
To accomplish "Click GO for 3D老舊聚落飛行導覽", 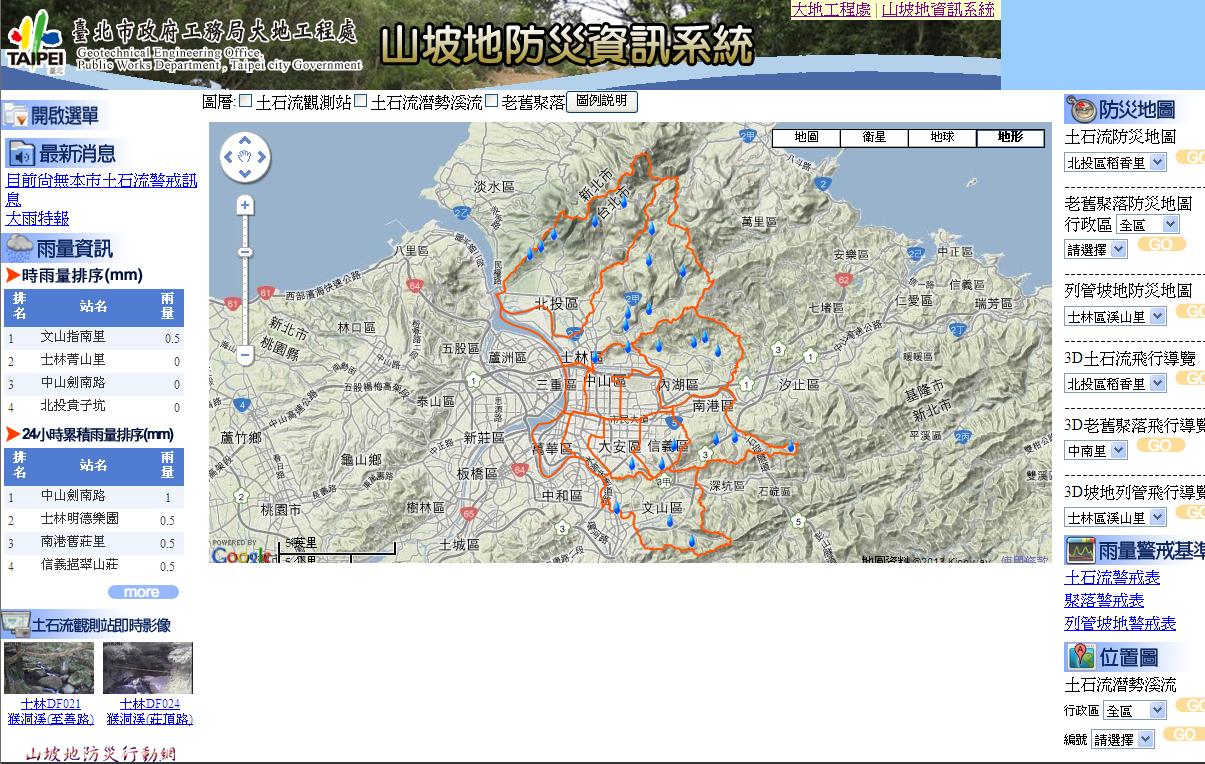I will tap(1161, 445).
